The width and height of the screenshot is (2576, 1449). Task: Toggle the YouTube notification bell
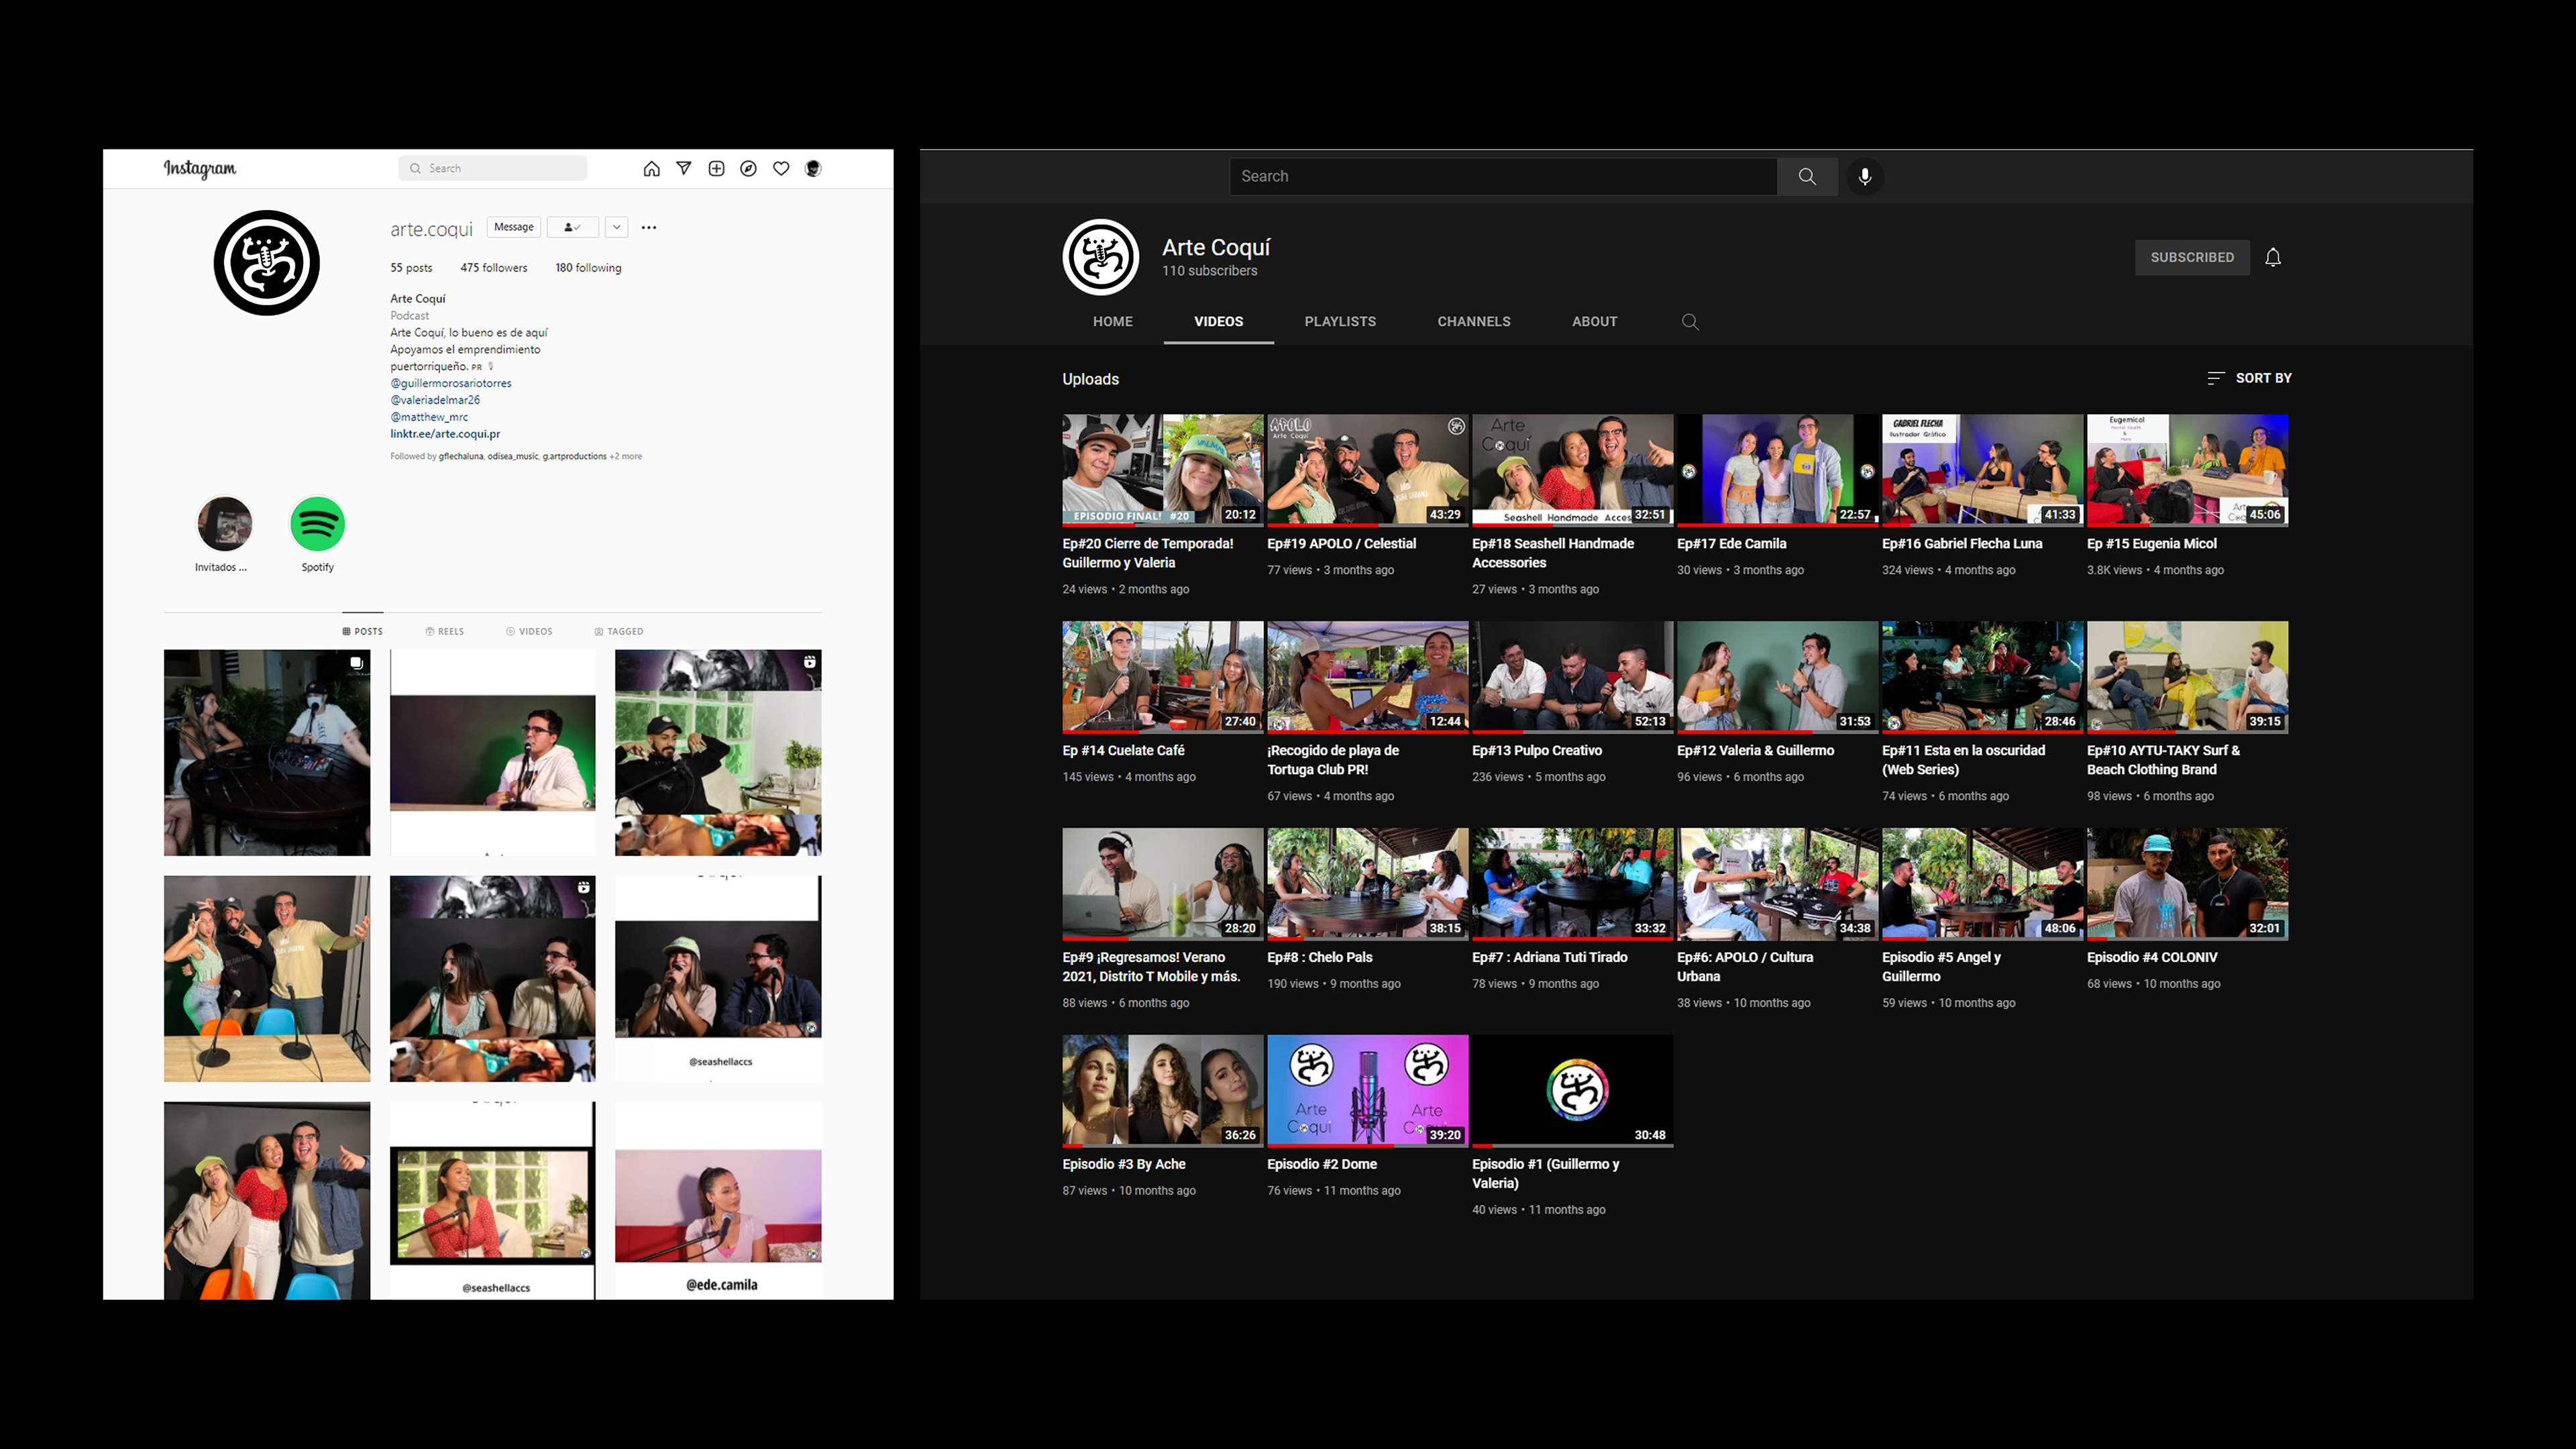(x=2272, y=258)
